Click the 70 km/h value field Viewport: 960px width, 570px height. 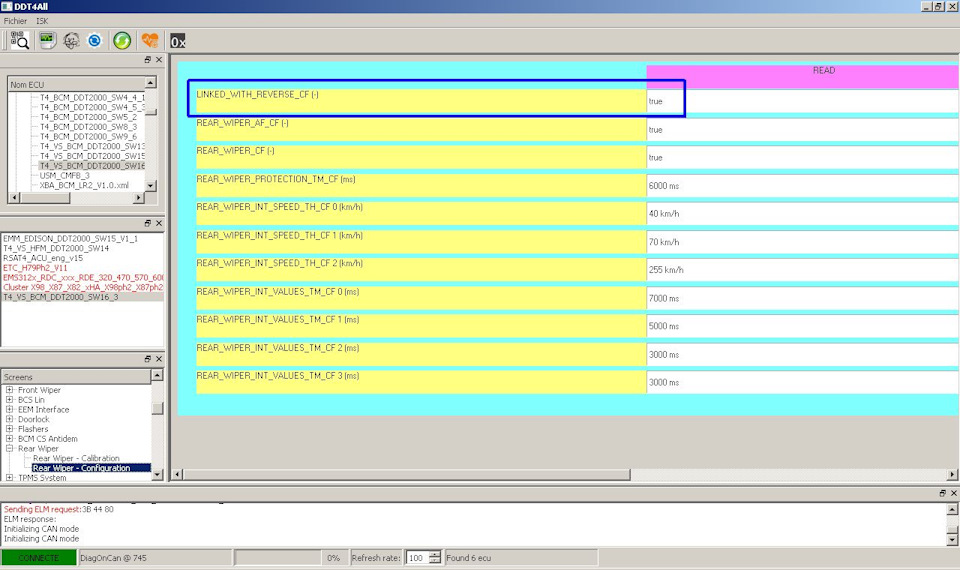click(802, 242)
